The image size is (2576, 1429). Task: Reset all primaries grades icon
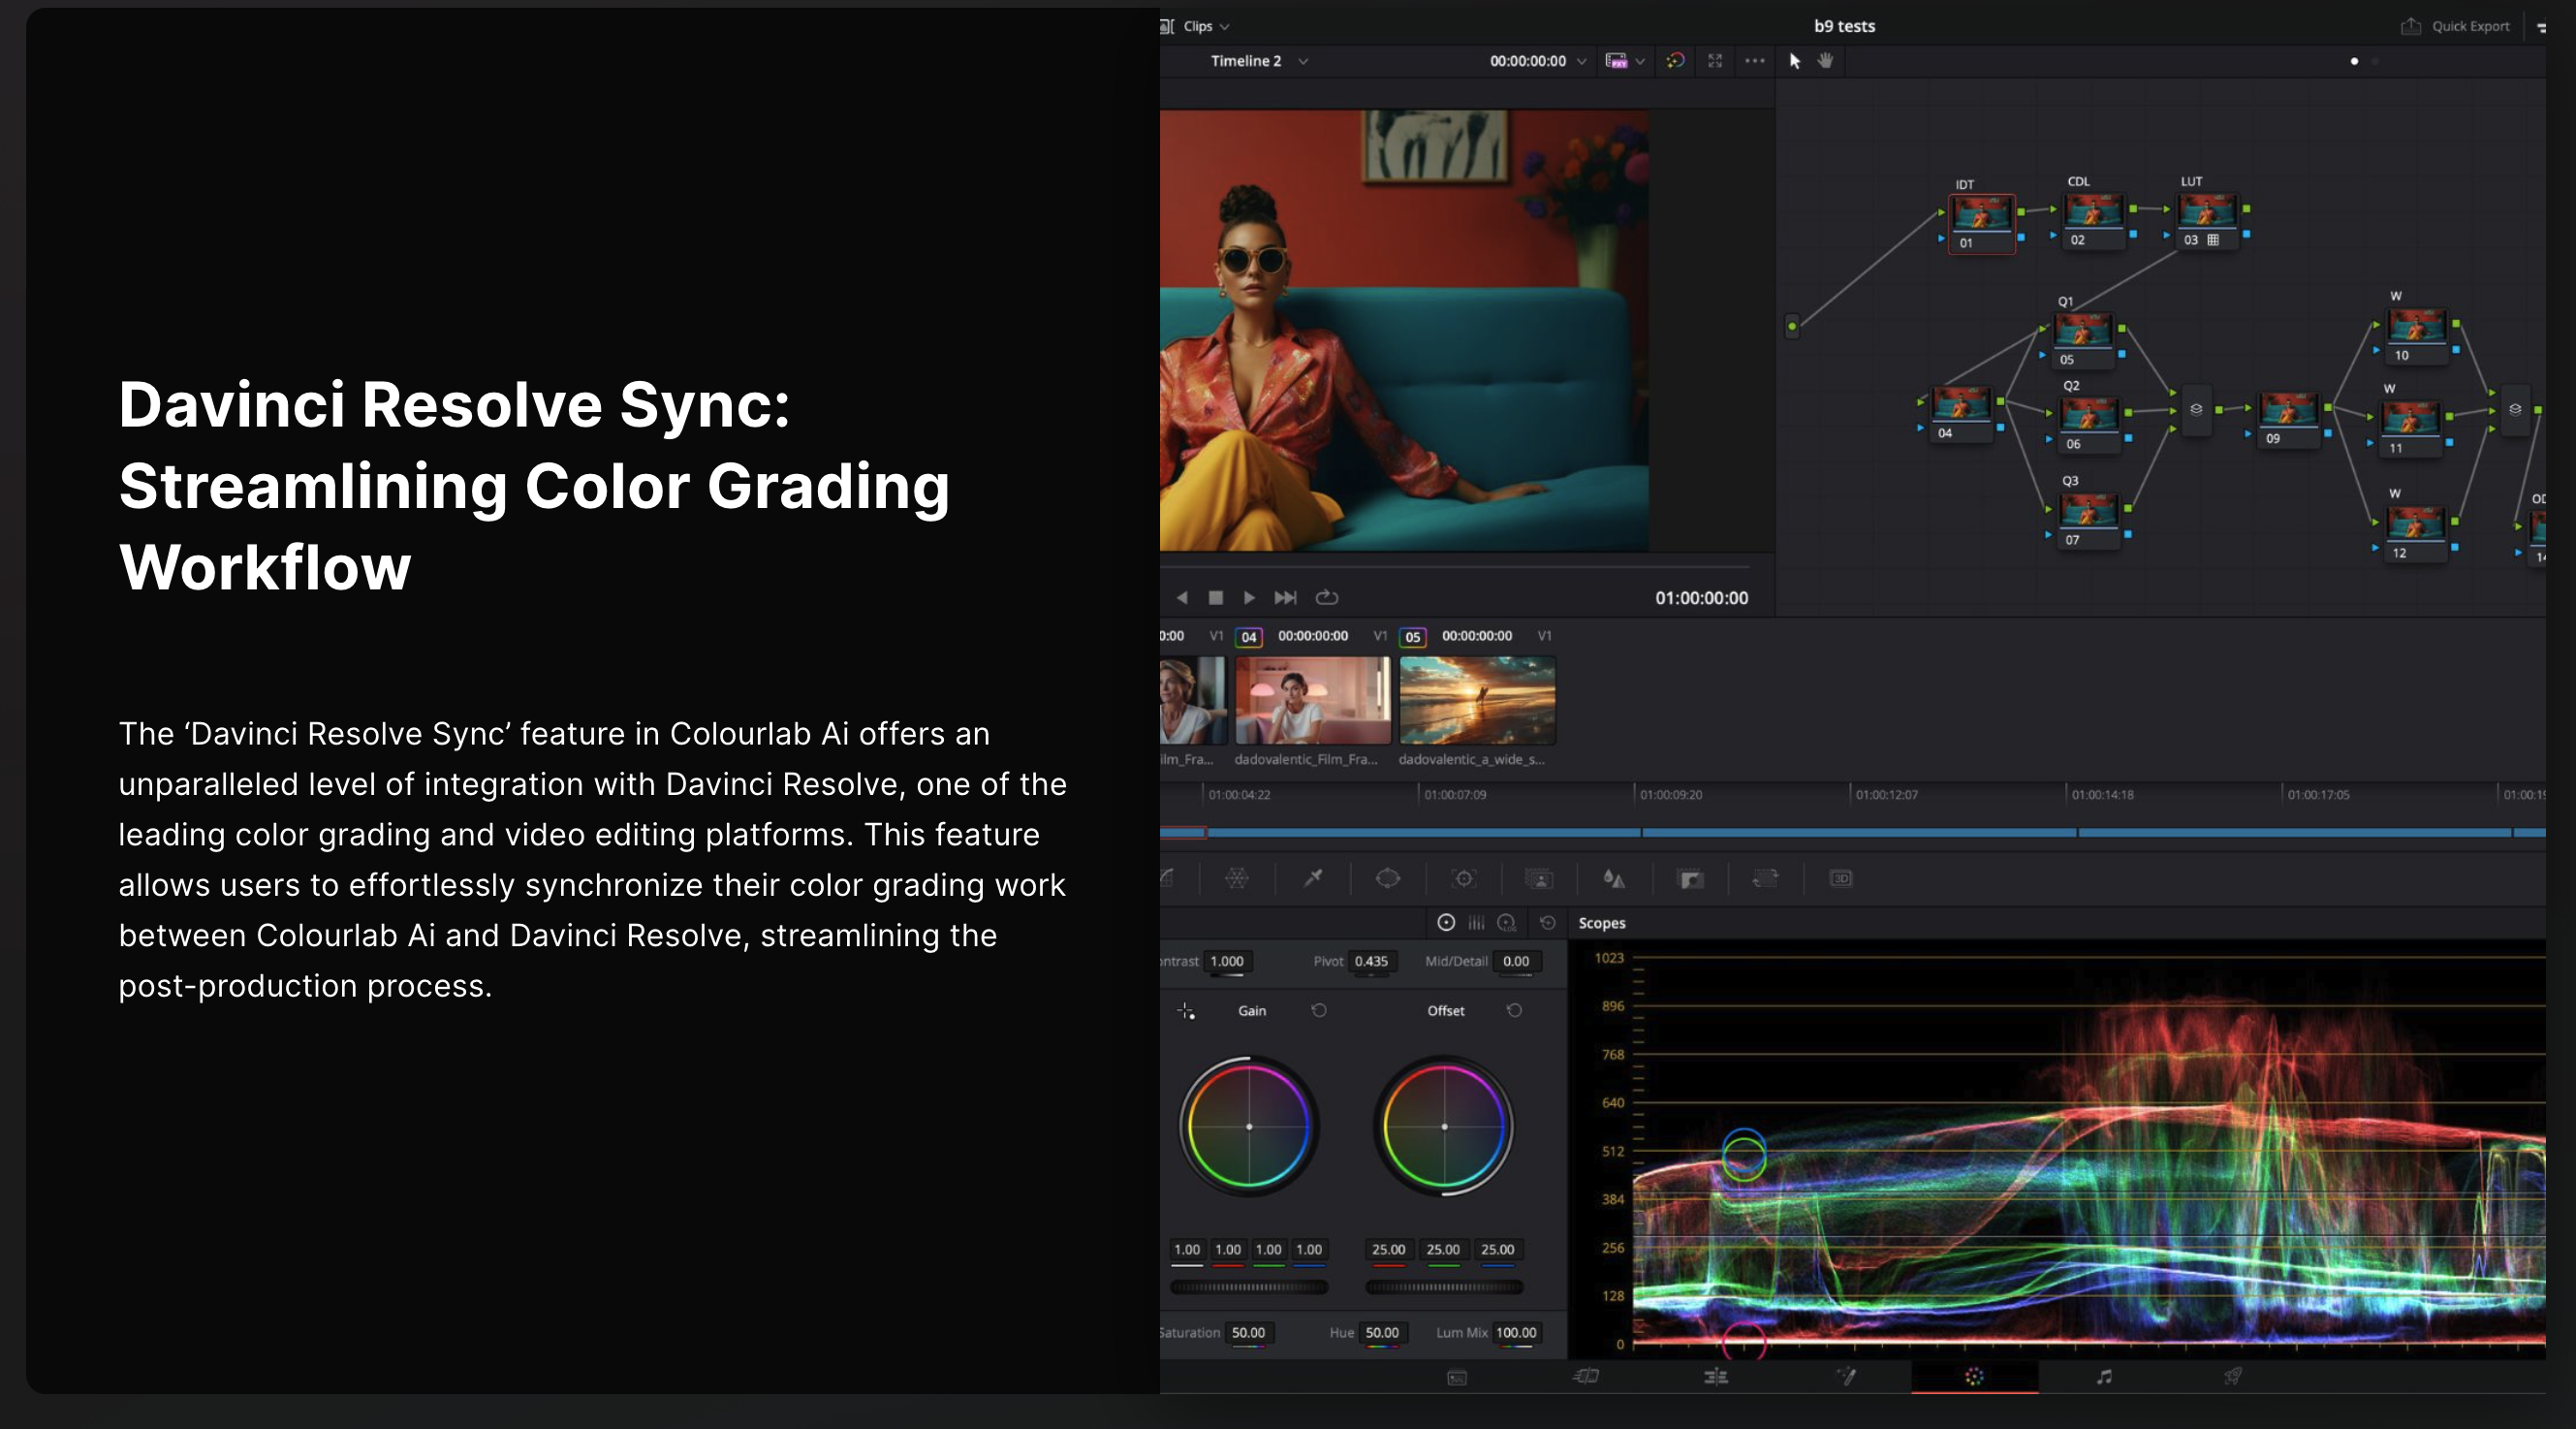pyautogui.click(x=1548, y=922)
